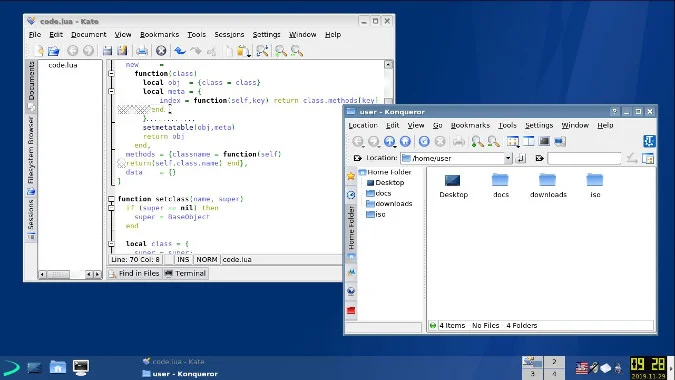675x380 pixels.
Task: Click the Zoom In icon in Kate
Action: pyautogui.click(x=281, y=51)
